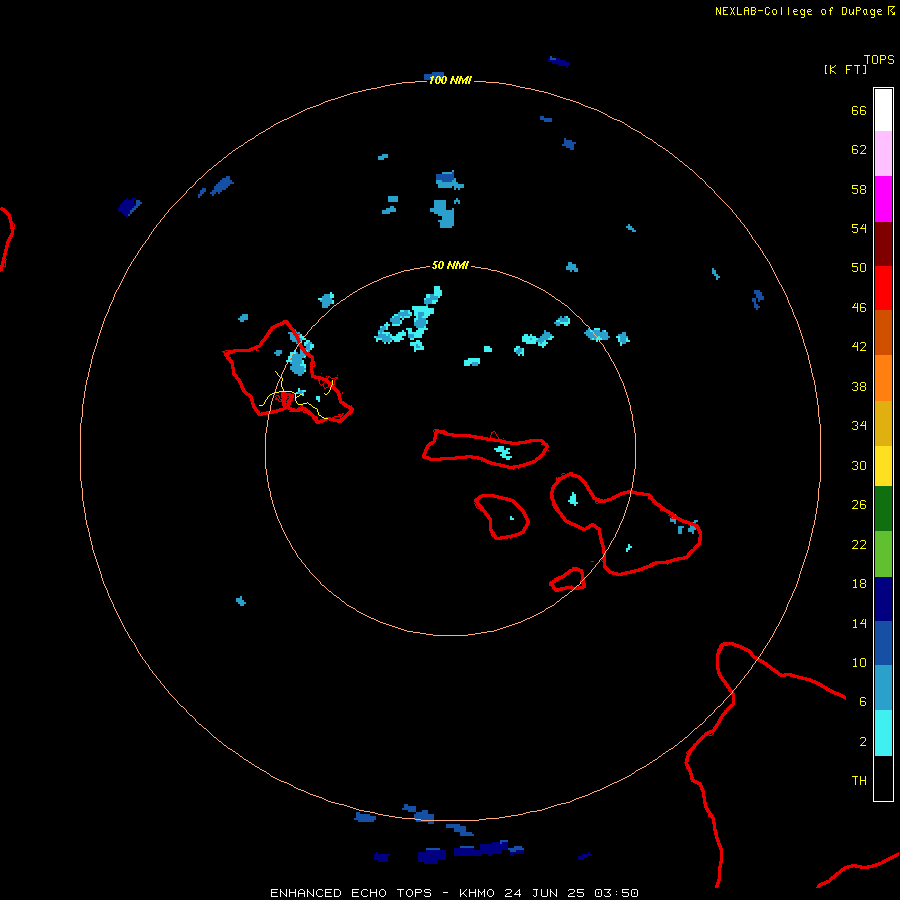Image resolution: width=900 pixels, height=900 pixels.
Task: Click the 34 legend value
Action: pos(859,425)
